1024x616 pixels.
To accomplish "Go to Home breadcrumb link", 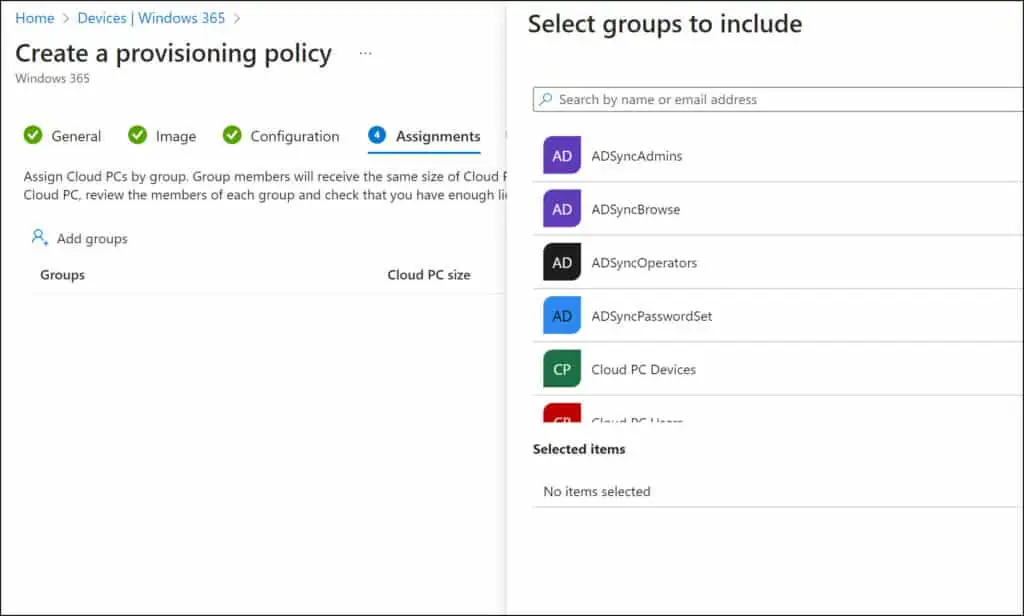I will (35, 18).
